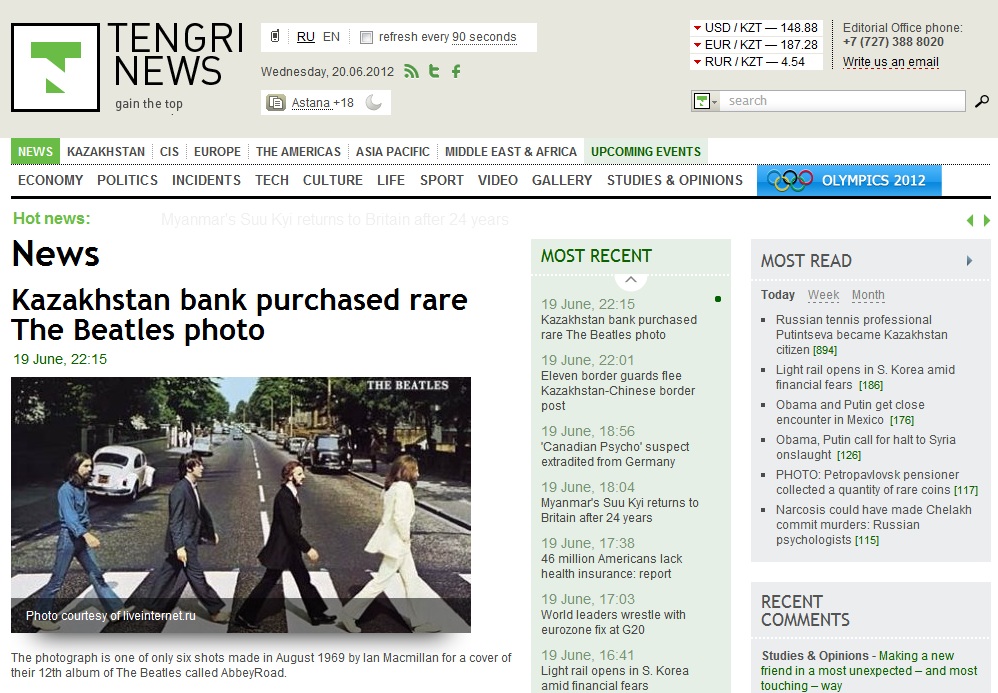The height and width of the screenshot is (693, 998).
Task: Switch language to EN
Action: [331, 37]
